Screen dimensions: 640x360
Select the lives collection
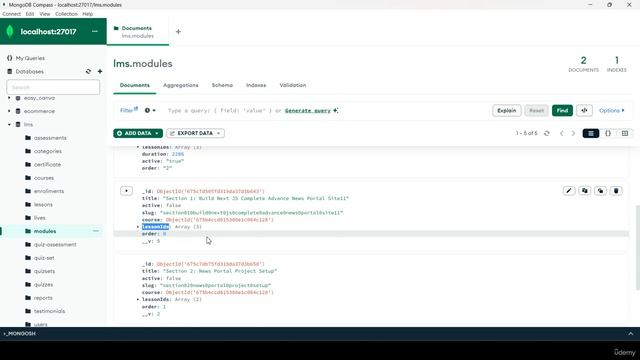click(40, 218)
